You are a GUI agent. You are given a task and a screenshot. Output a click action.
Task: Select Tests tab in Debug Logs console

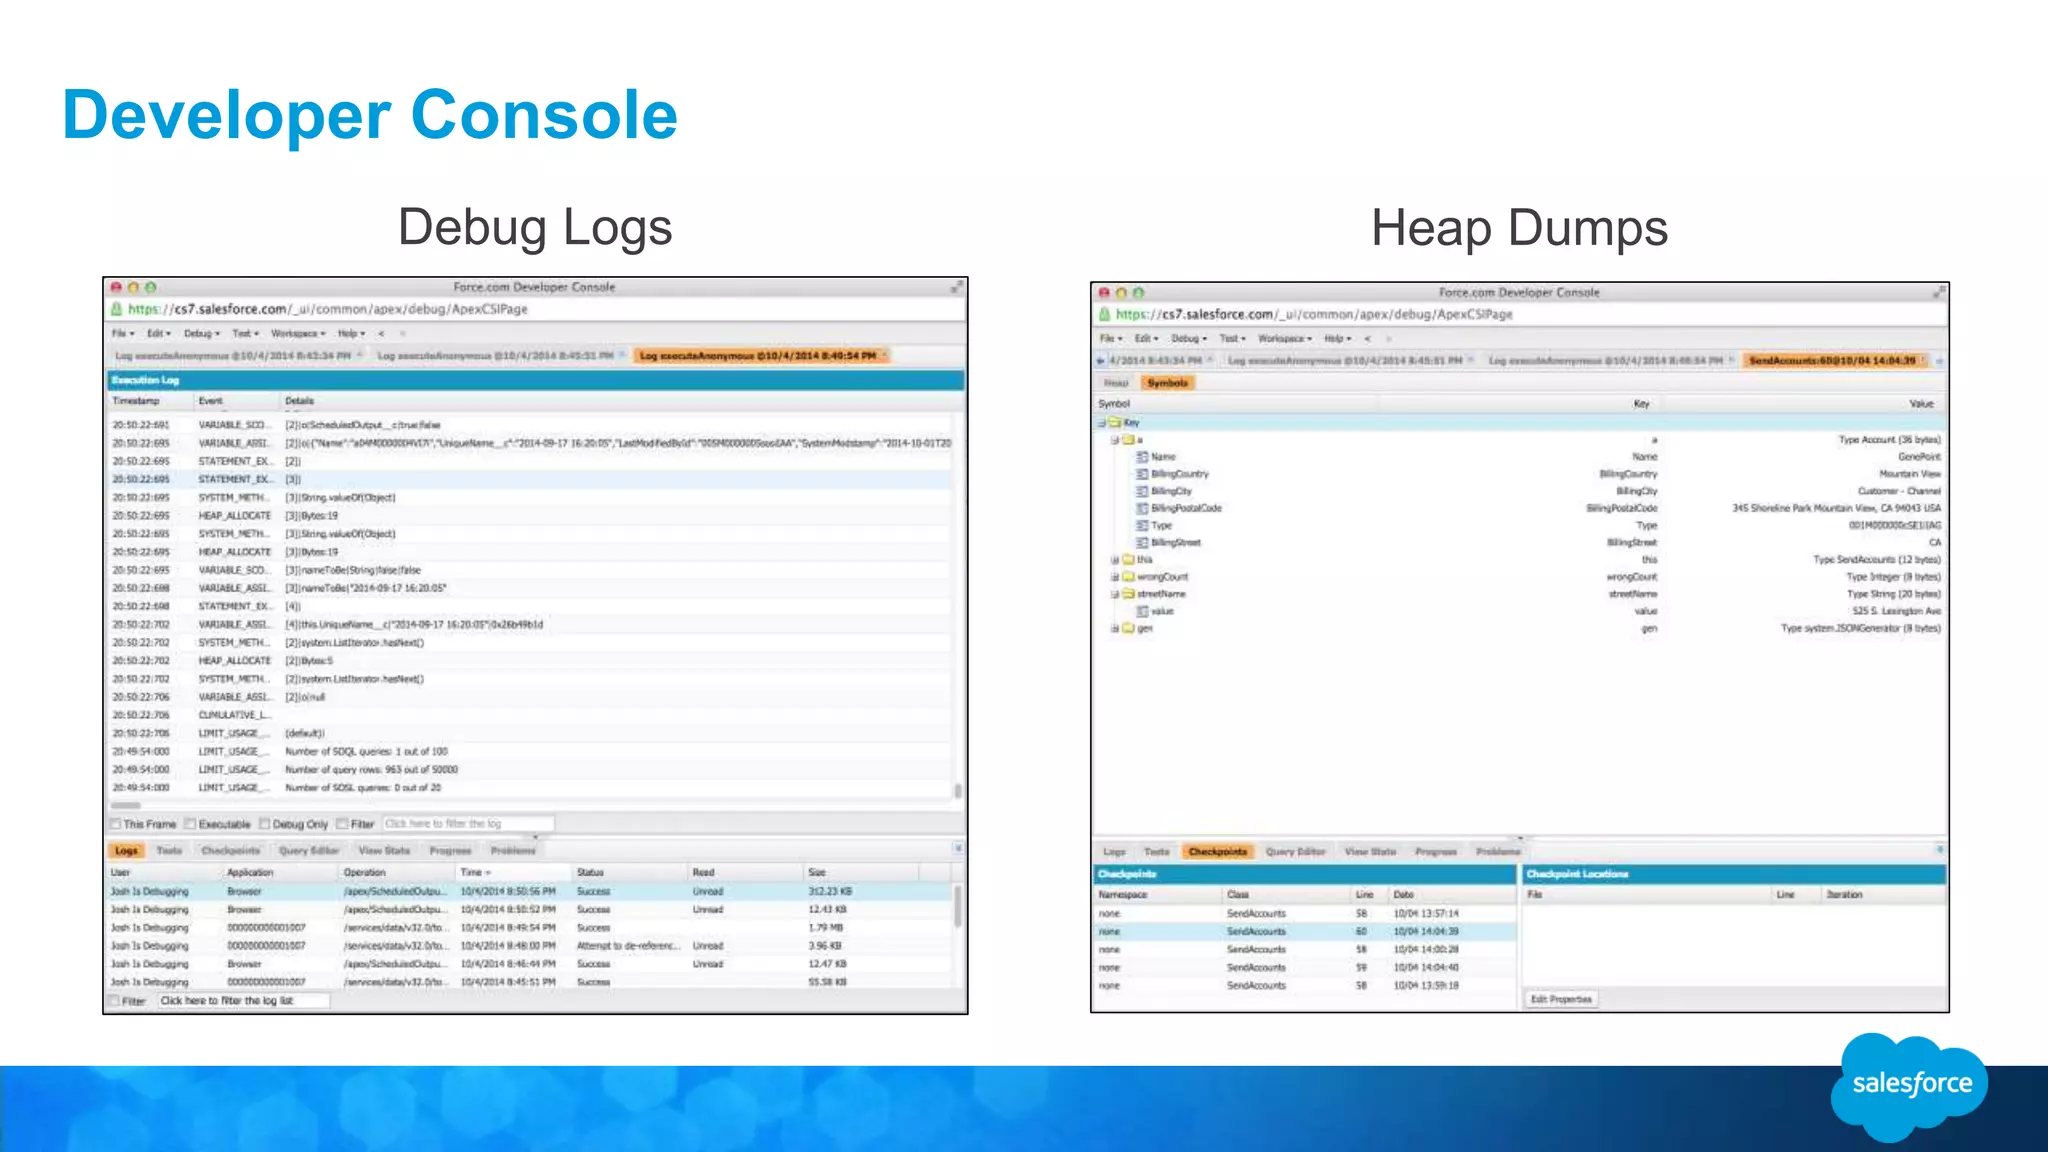[169, 850]
